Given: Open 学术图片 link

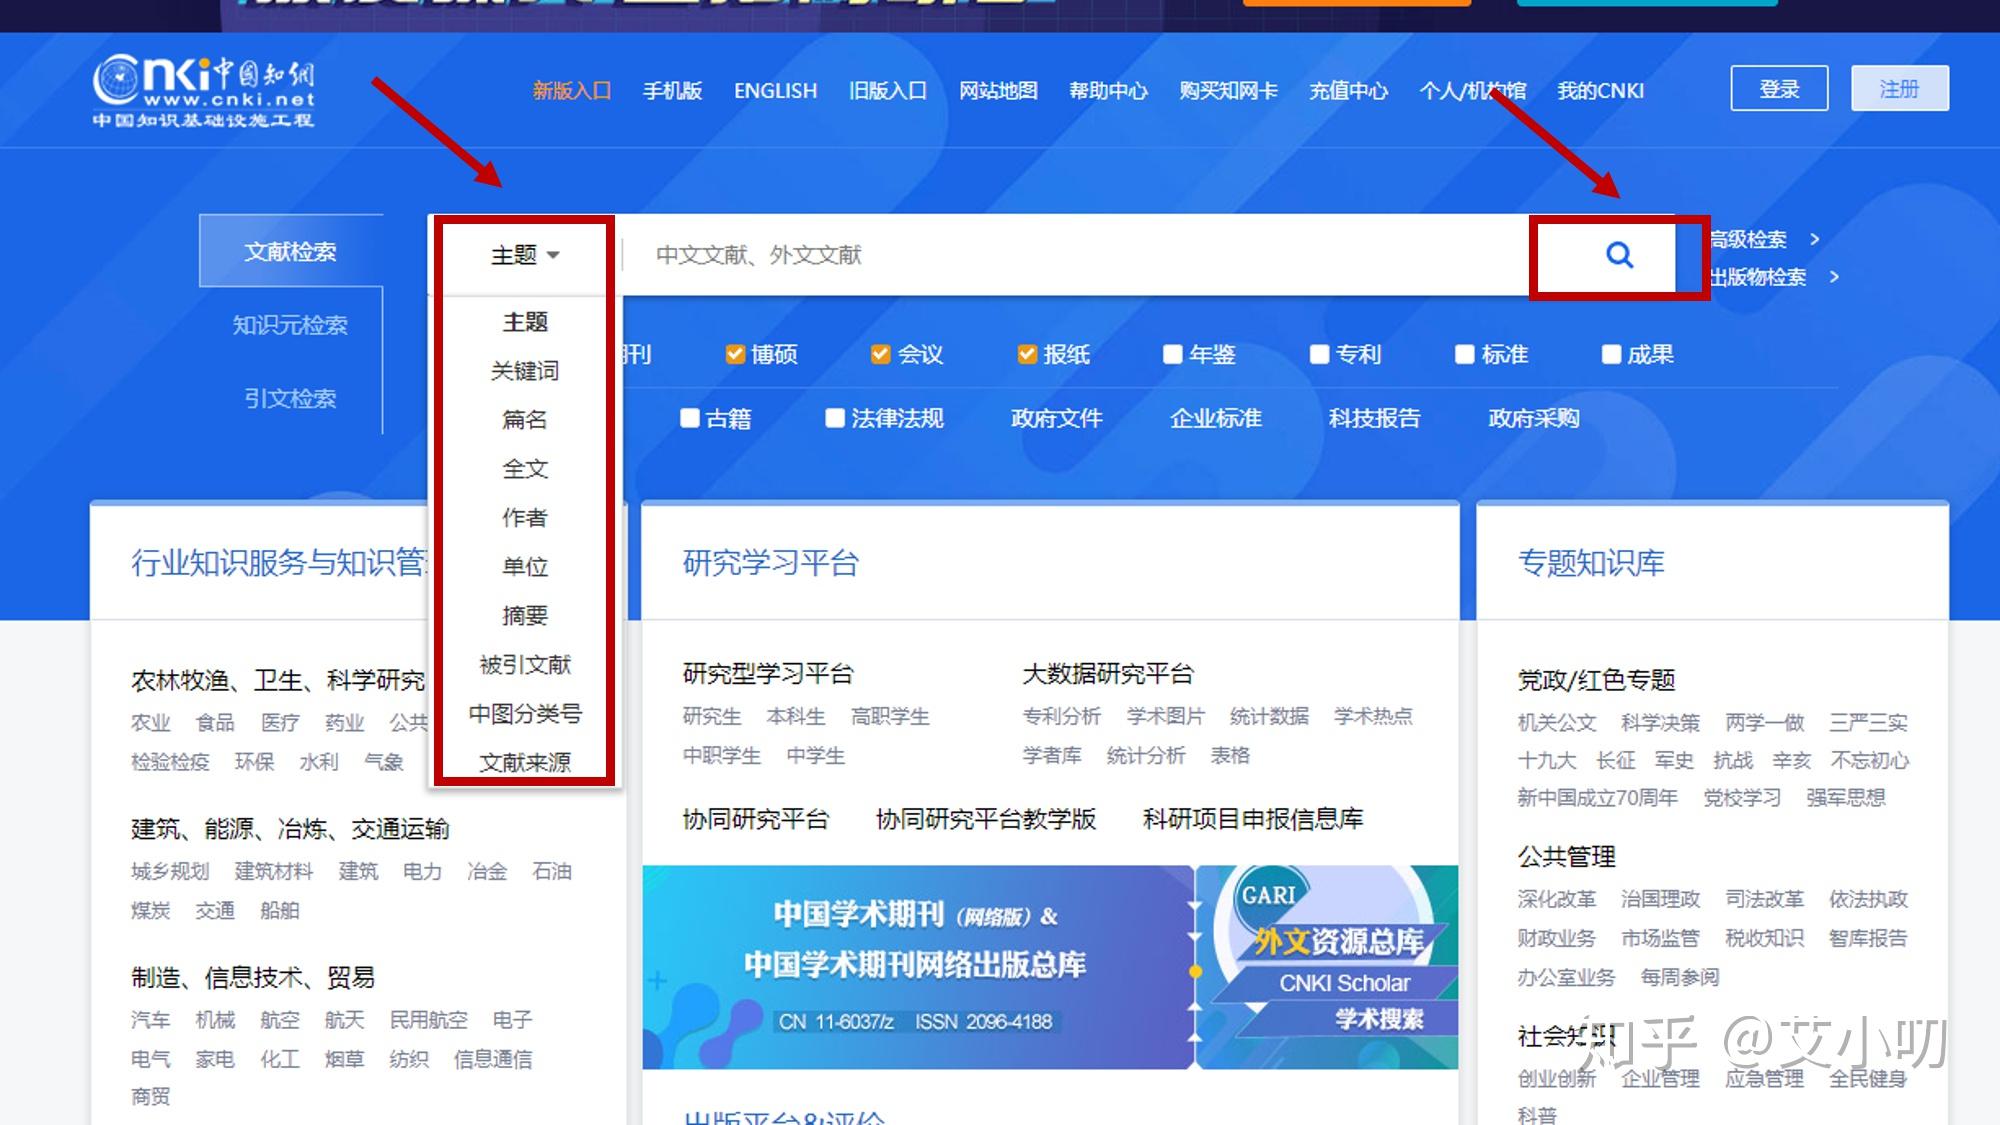Looking at the screenshot, I should 1165,716.
